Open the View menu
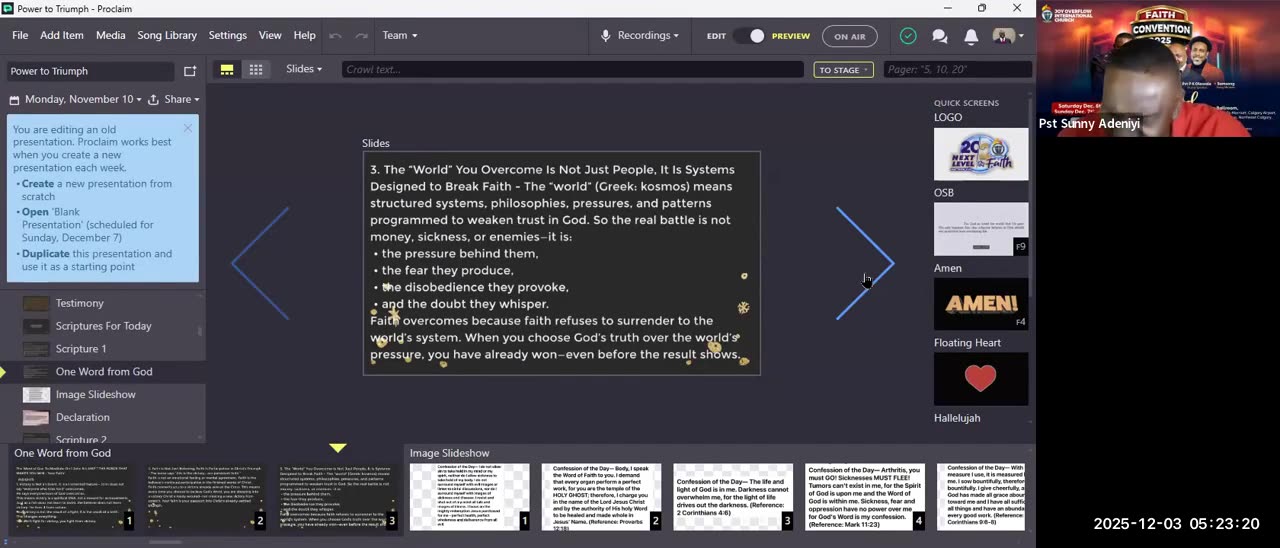Viewport: 1280px width, 548px height. 270,35
